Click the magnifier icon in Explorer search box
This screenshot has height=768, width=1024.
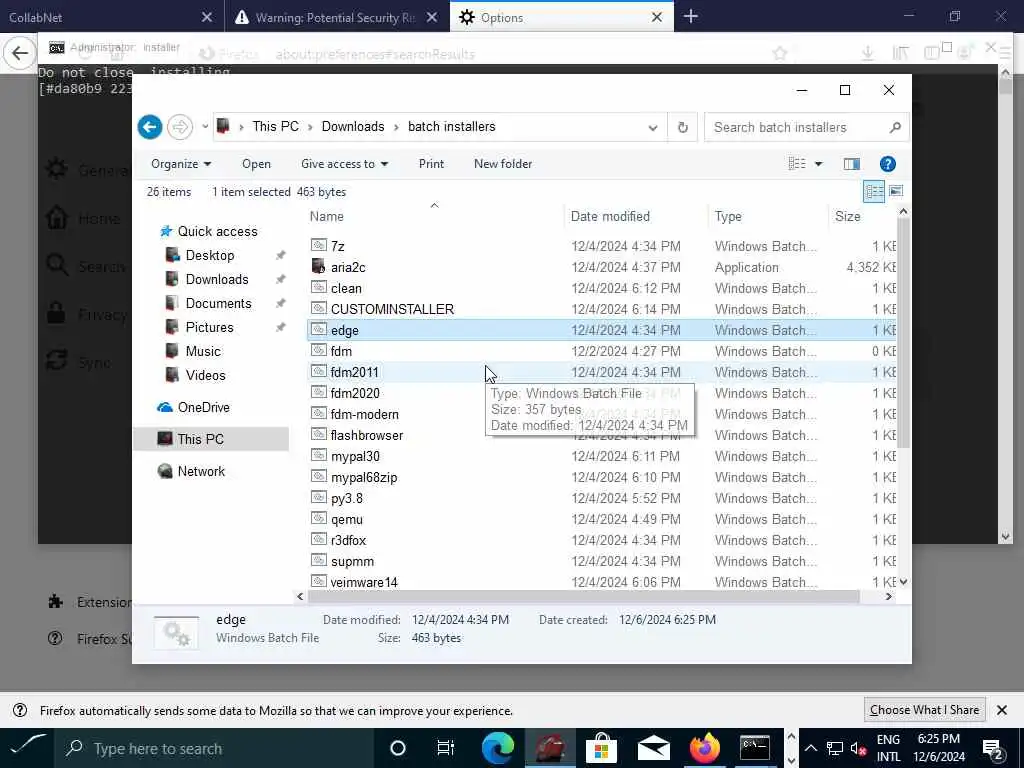(x=895, y=127)
